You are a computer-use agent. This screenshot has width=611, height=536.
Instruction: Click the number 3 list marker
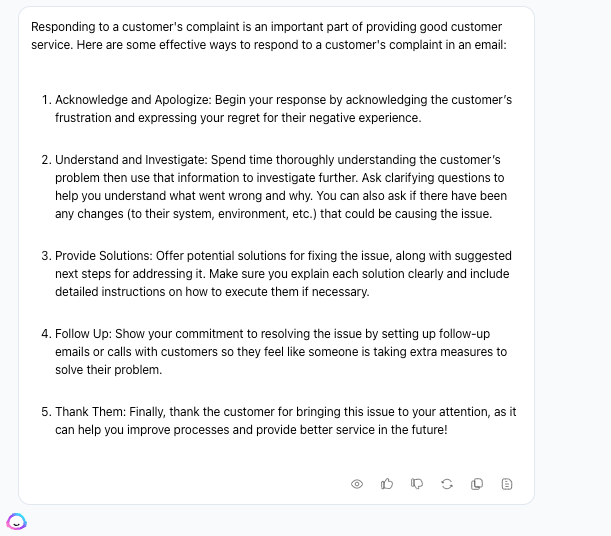pyautogui.click(x=46, y=256)
